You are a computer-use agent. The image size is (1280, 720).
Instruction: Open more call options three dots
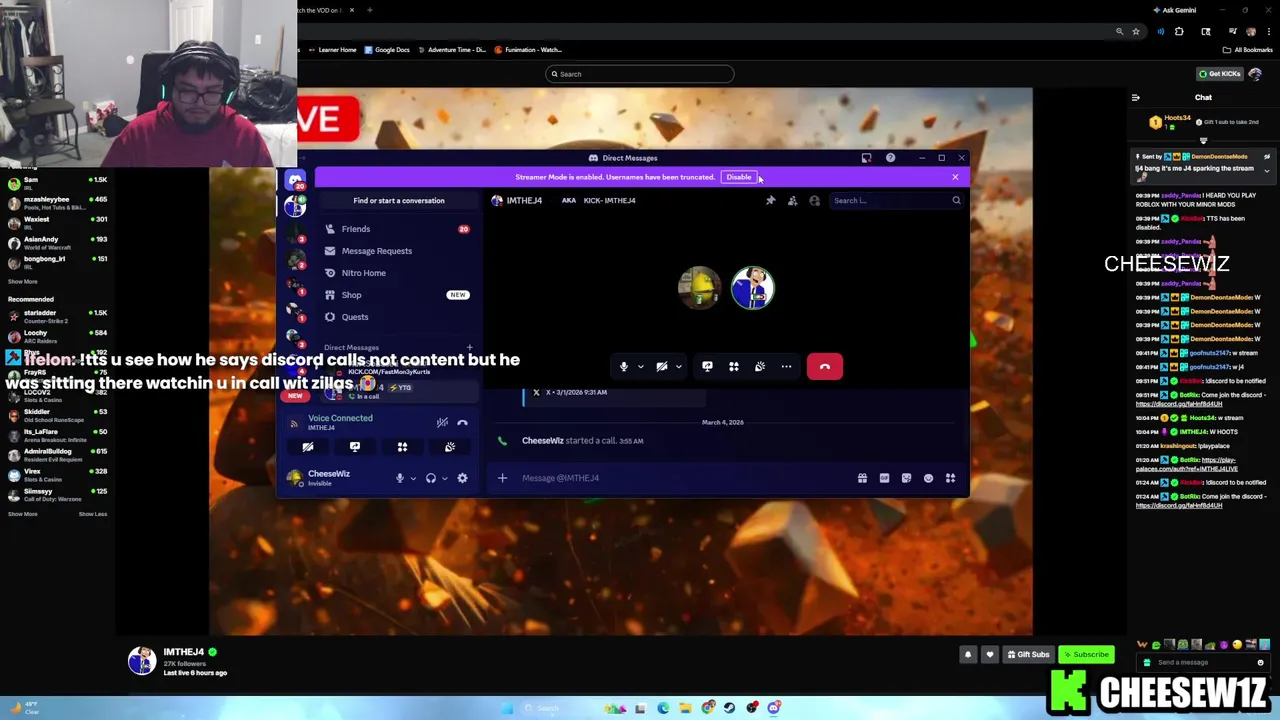[786, 367]
